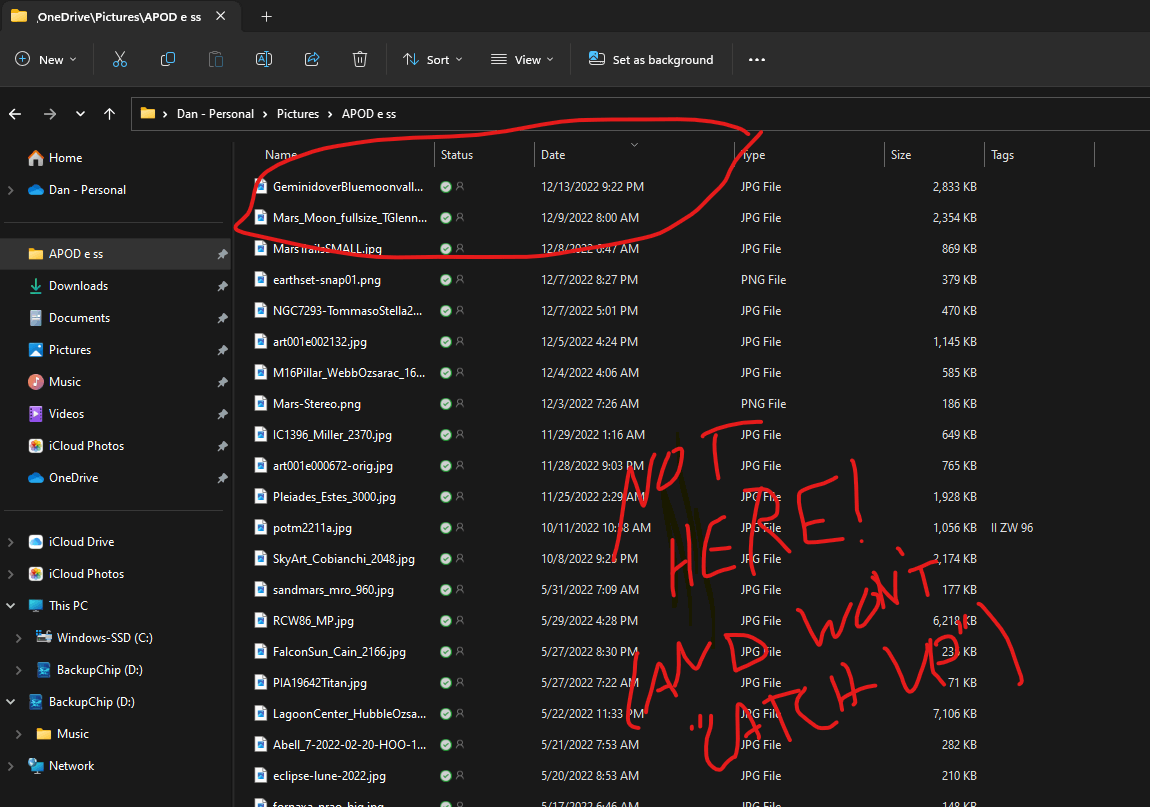Select file NGC7293-TommasoStella2...
This screenshot has width=1150, height=807.
347,310
